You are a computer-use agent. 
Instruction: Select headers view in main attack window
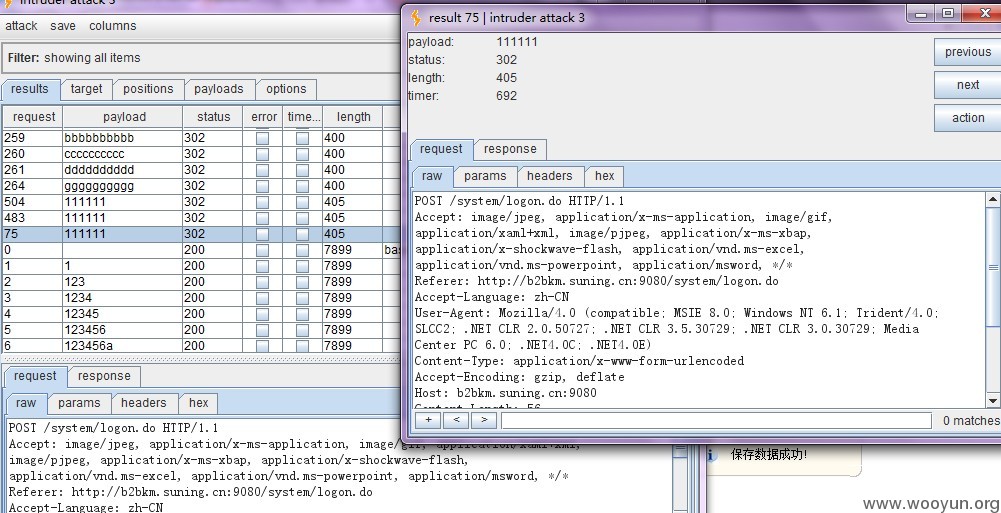coord(144,403)
